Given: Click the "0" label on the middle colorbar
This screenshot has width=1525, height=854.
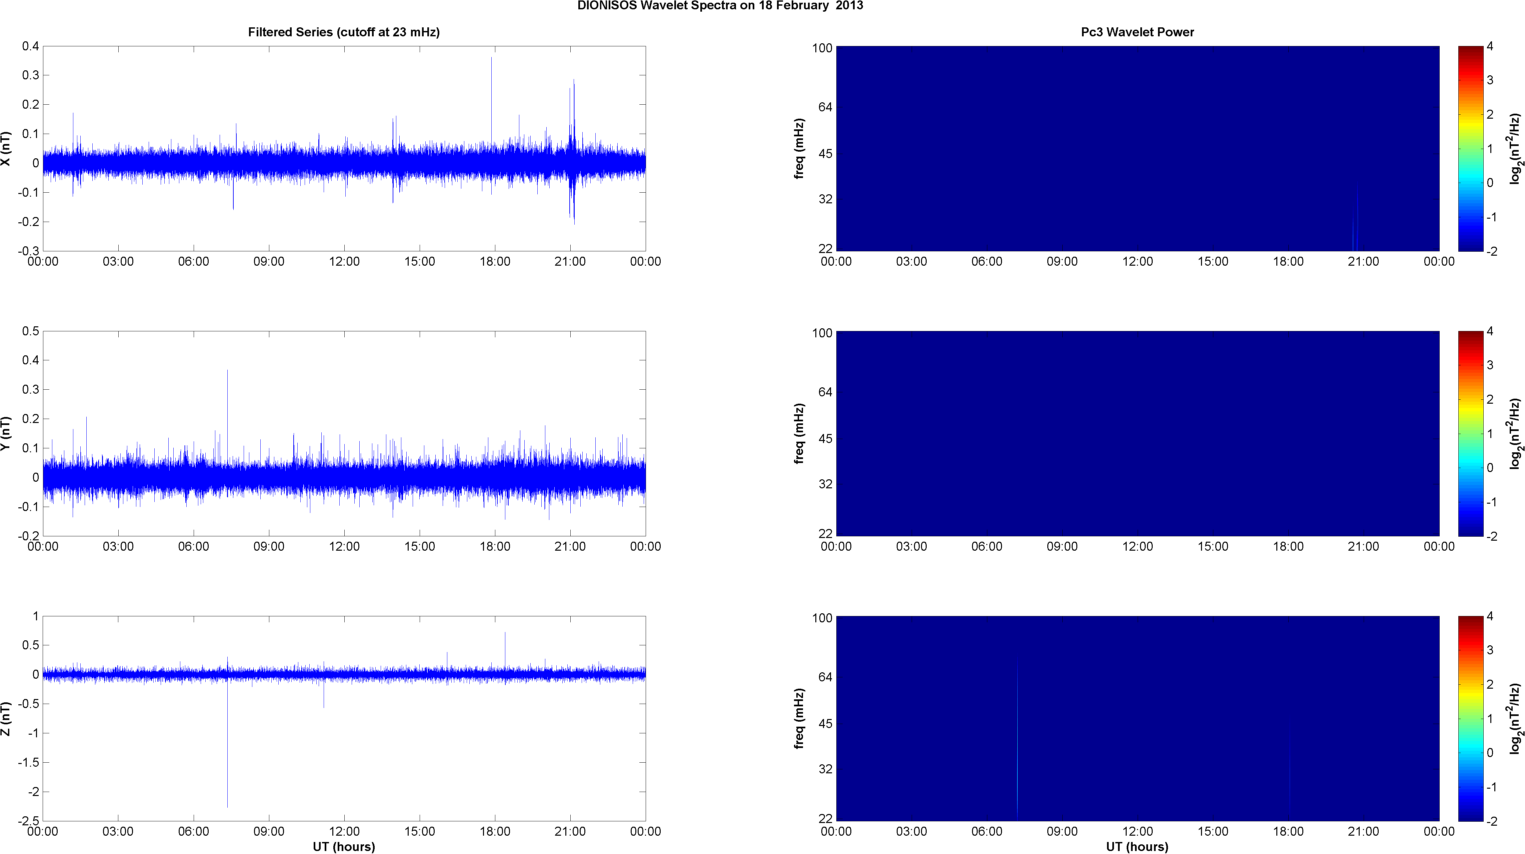Looking at the screenshot, I should tap(1490, 468).
